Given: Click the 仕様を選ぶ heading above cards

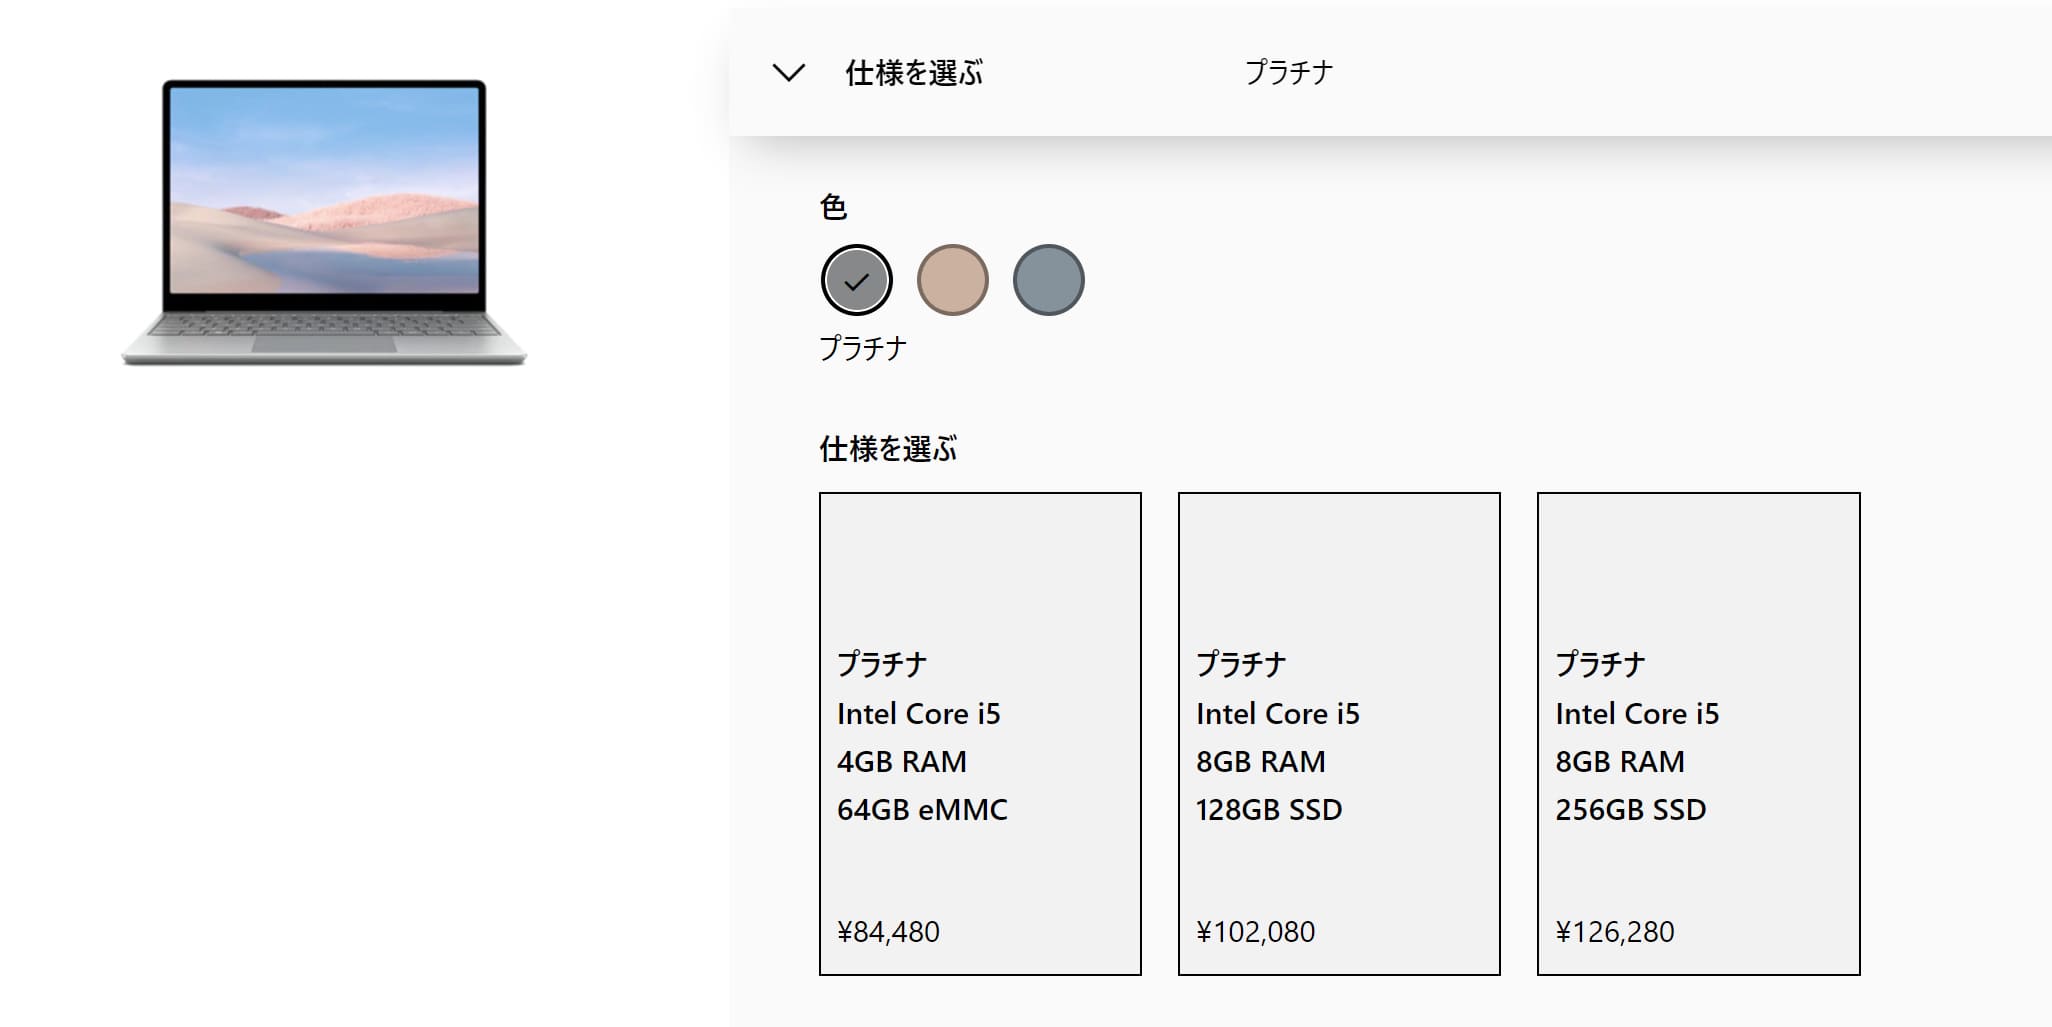Looking at the screenshot, I should tap(888, 449).
